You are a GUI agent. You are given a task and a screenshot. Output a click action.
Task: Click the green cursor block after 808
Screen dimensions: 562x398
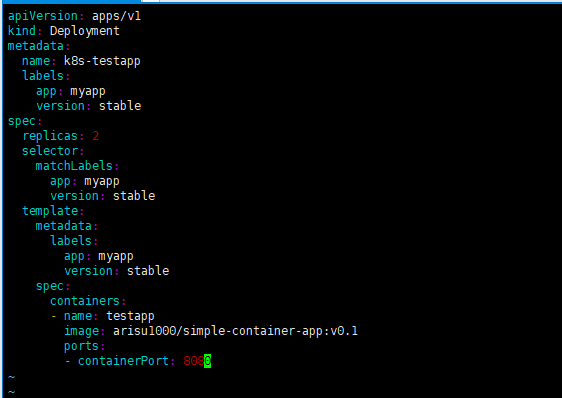(x=208, y=361)
